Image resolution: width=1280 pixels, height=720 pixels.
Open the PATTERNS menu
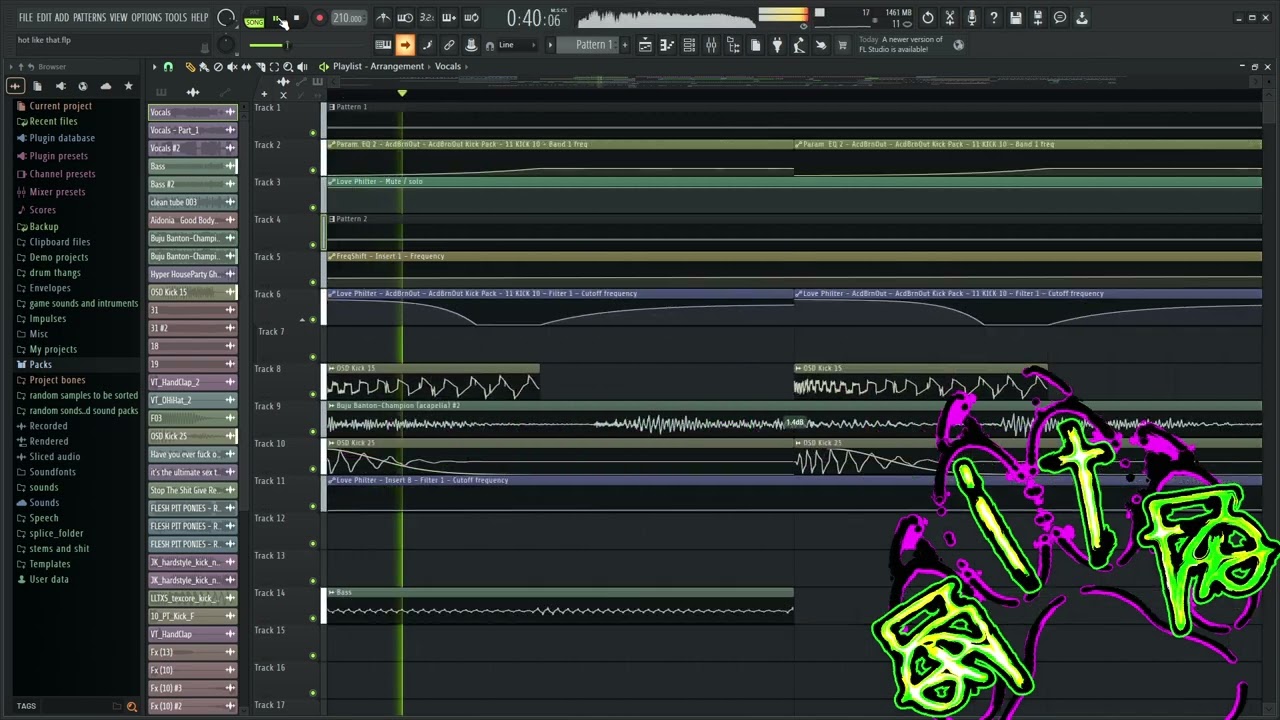[89, 18]
